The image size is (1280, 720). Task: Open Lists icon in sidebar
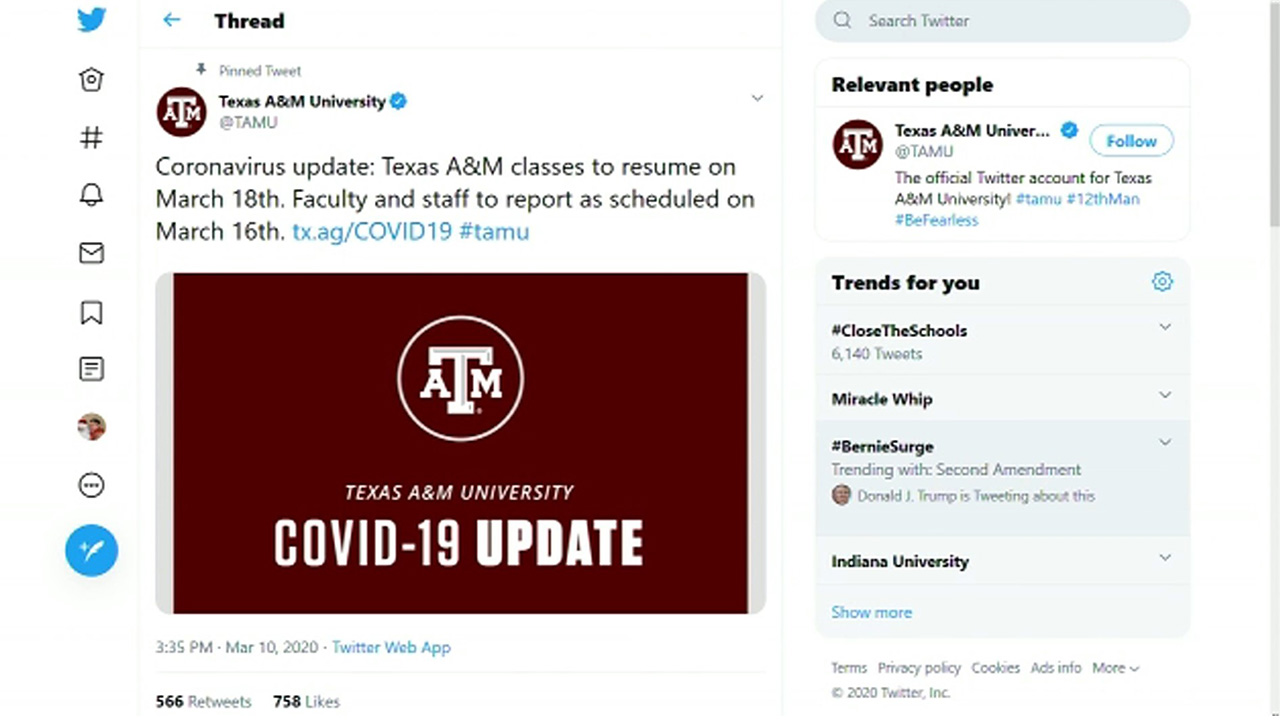coord(91,369)
